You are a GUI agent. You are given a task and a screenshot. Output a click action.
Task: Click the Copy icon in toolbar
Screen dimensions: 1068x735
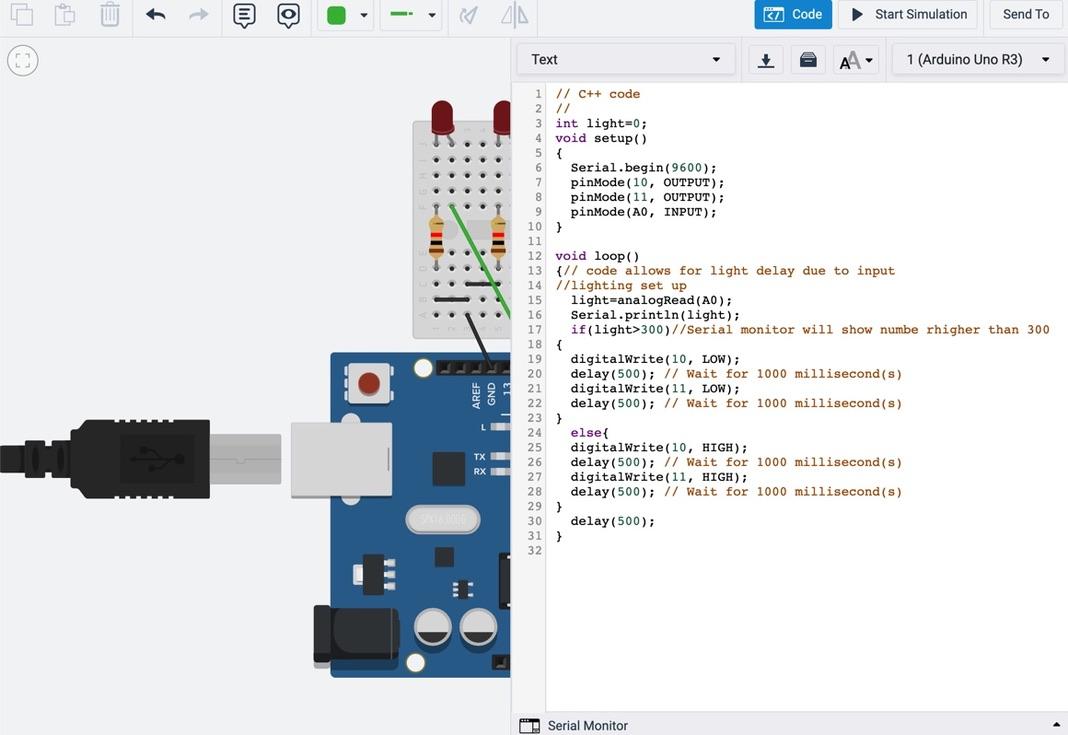pyautogui.click(x=22, y=14)
